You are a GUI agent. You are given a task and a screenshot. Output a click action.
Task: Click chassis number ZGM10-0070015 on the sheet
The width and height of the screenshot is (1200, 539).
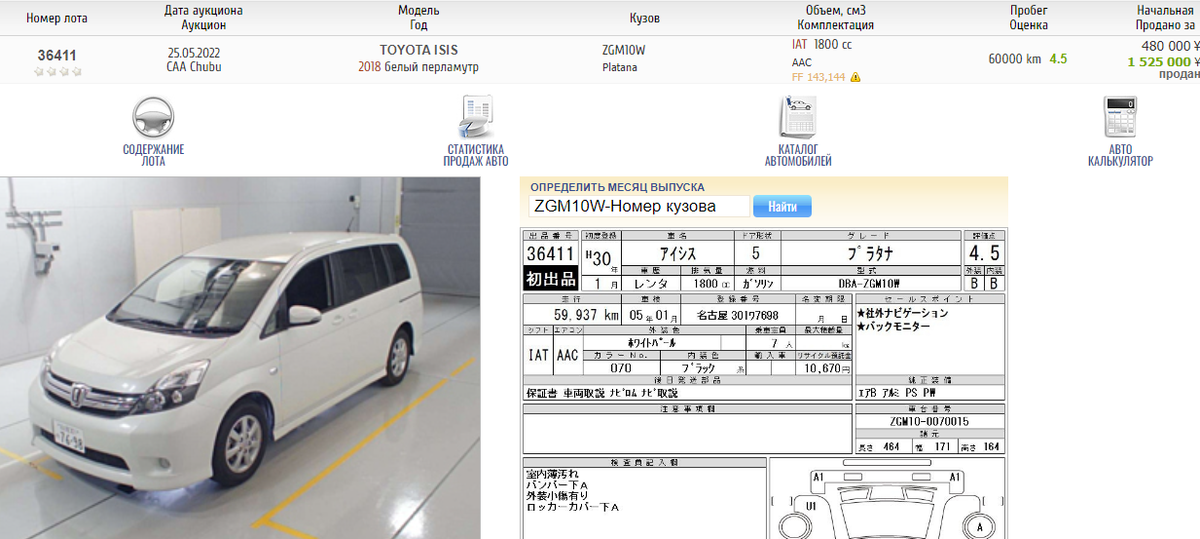929,421
